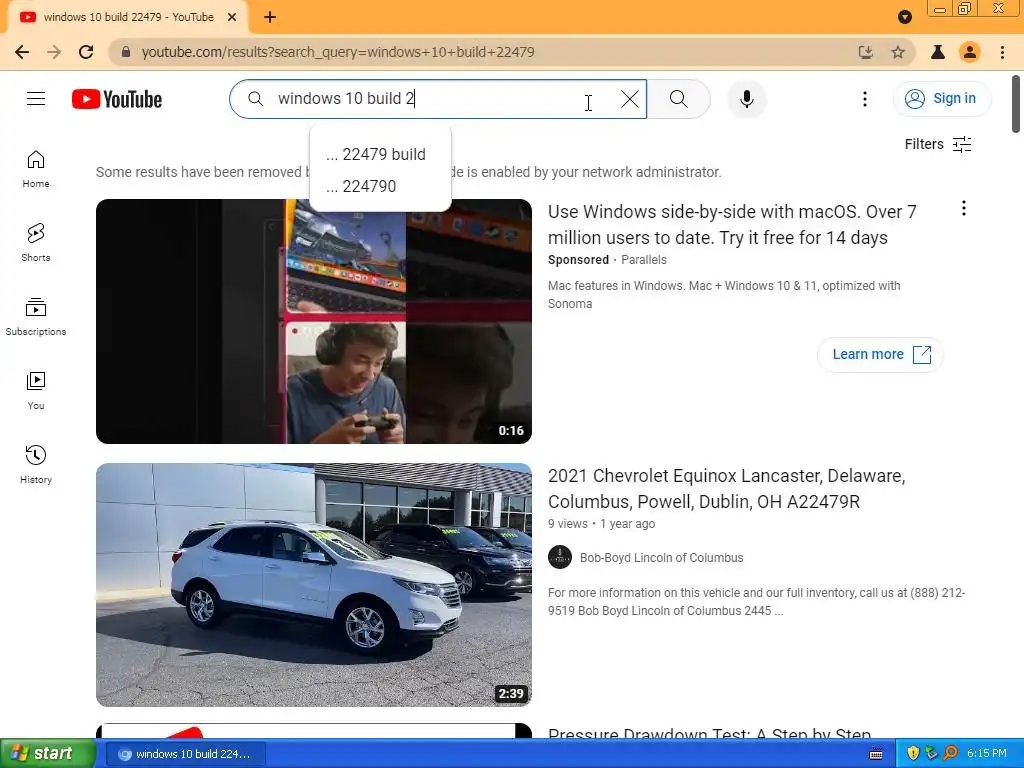Click the browser address bar URL

tap(338, 52)
